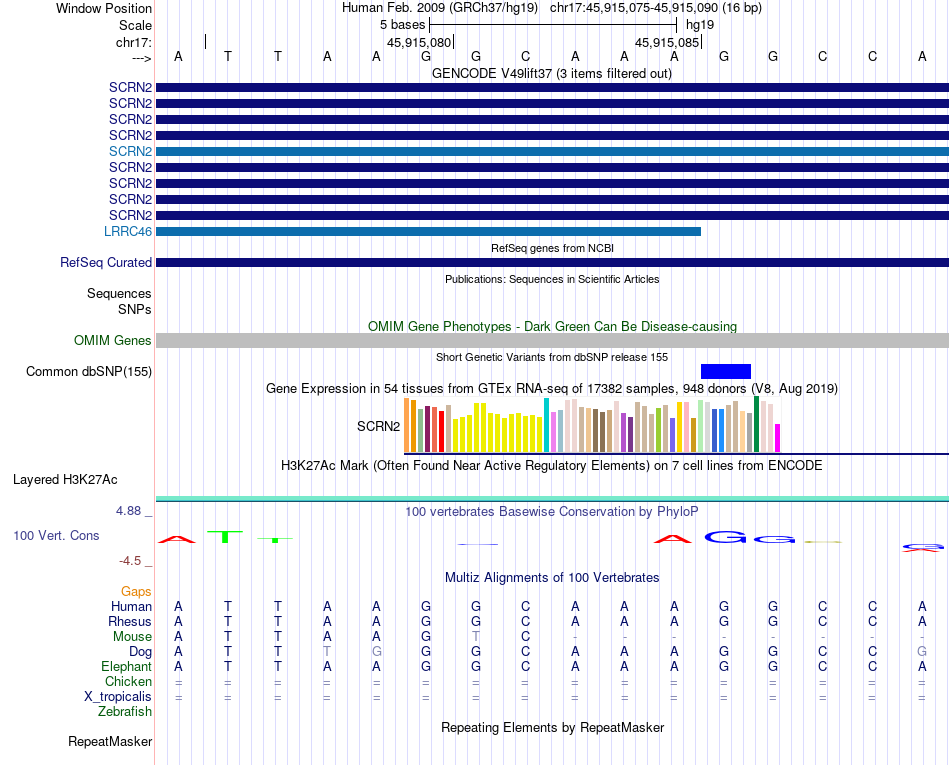Click the gray T in Dog row

327,652
